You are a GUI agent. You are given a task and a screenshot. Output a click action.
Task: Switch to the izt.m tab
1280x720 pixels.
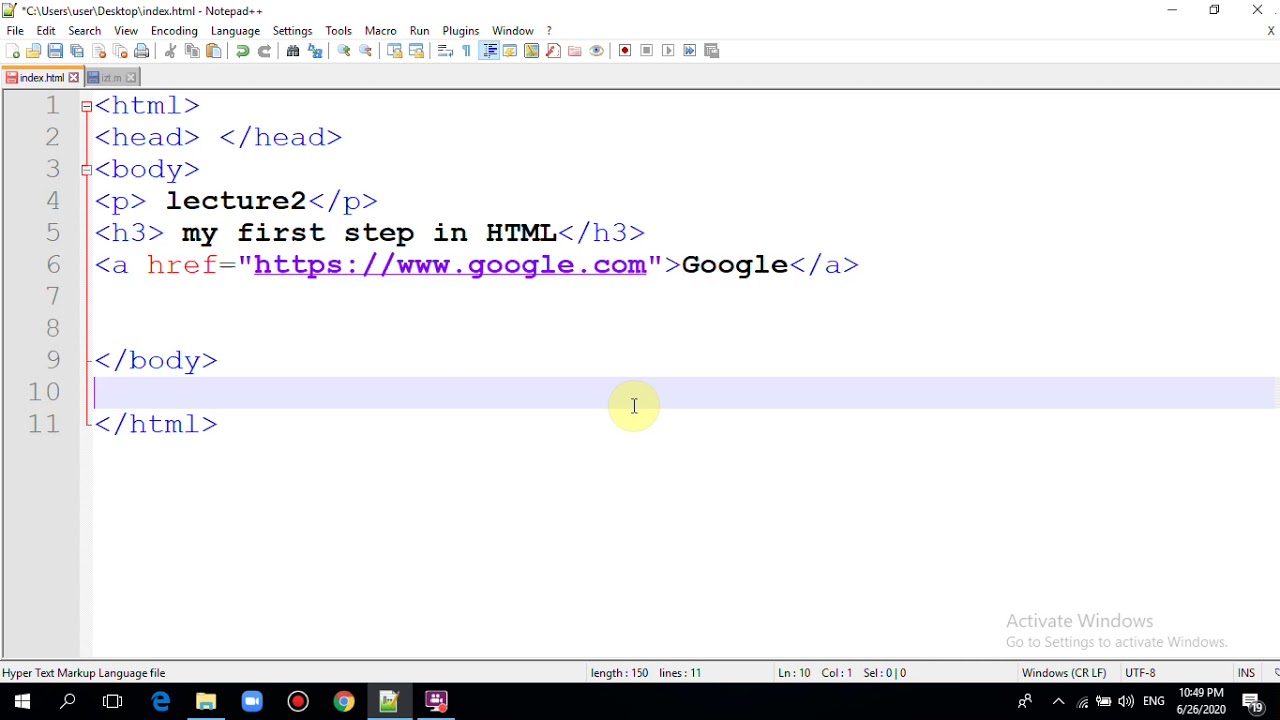click(x=110, y=78)
